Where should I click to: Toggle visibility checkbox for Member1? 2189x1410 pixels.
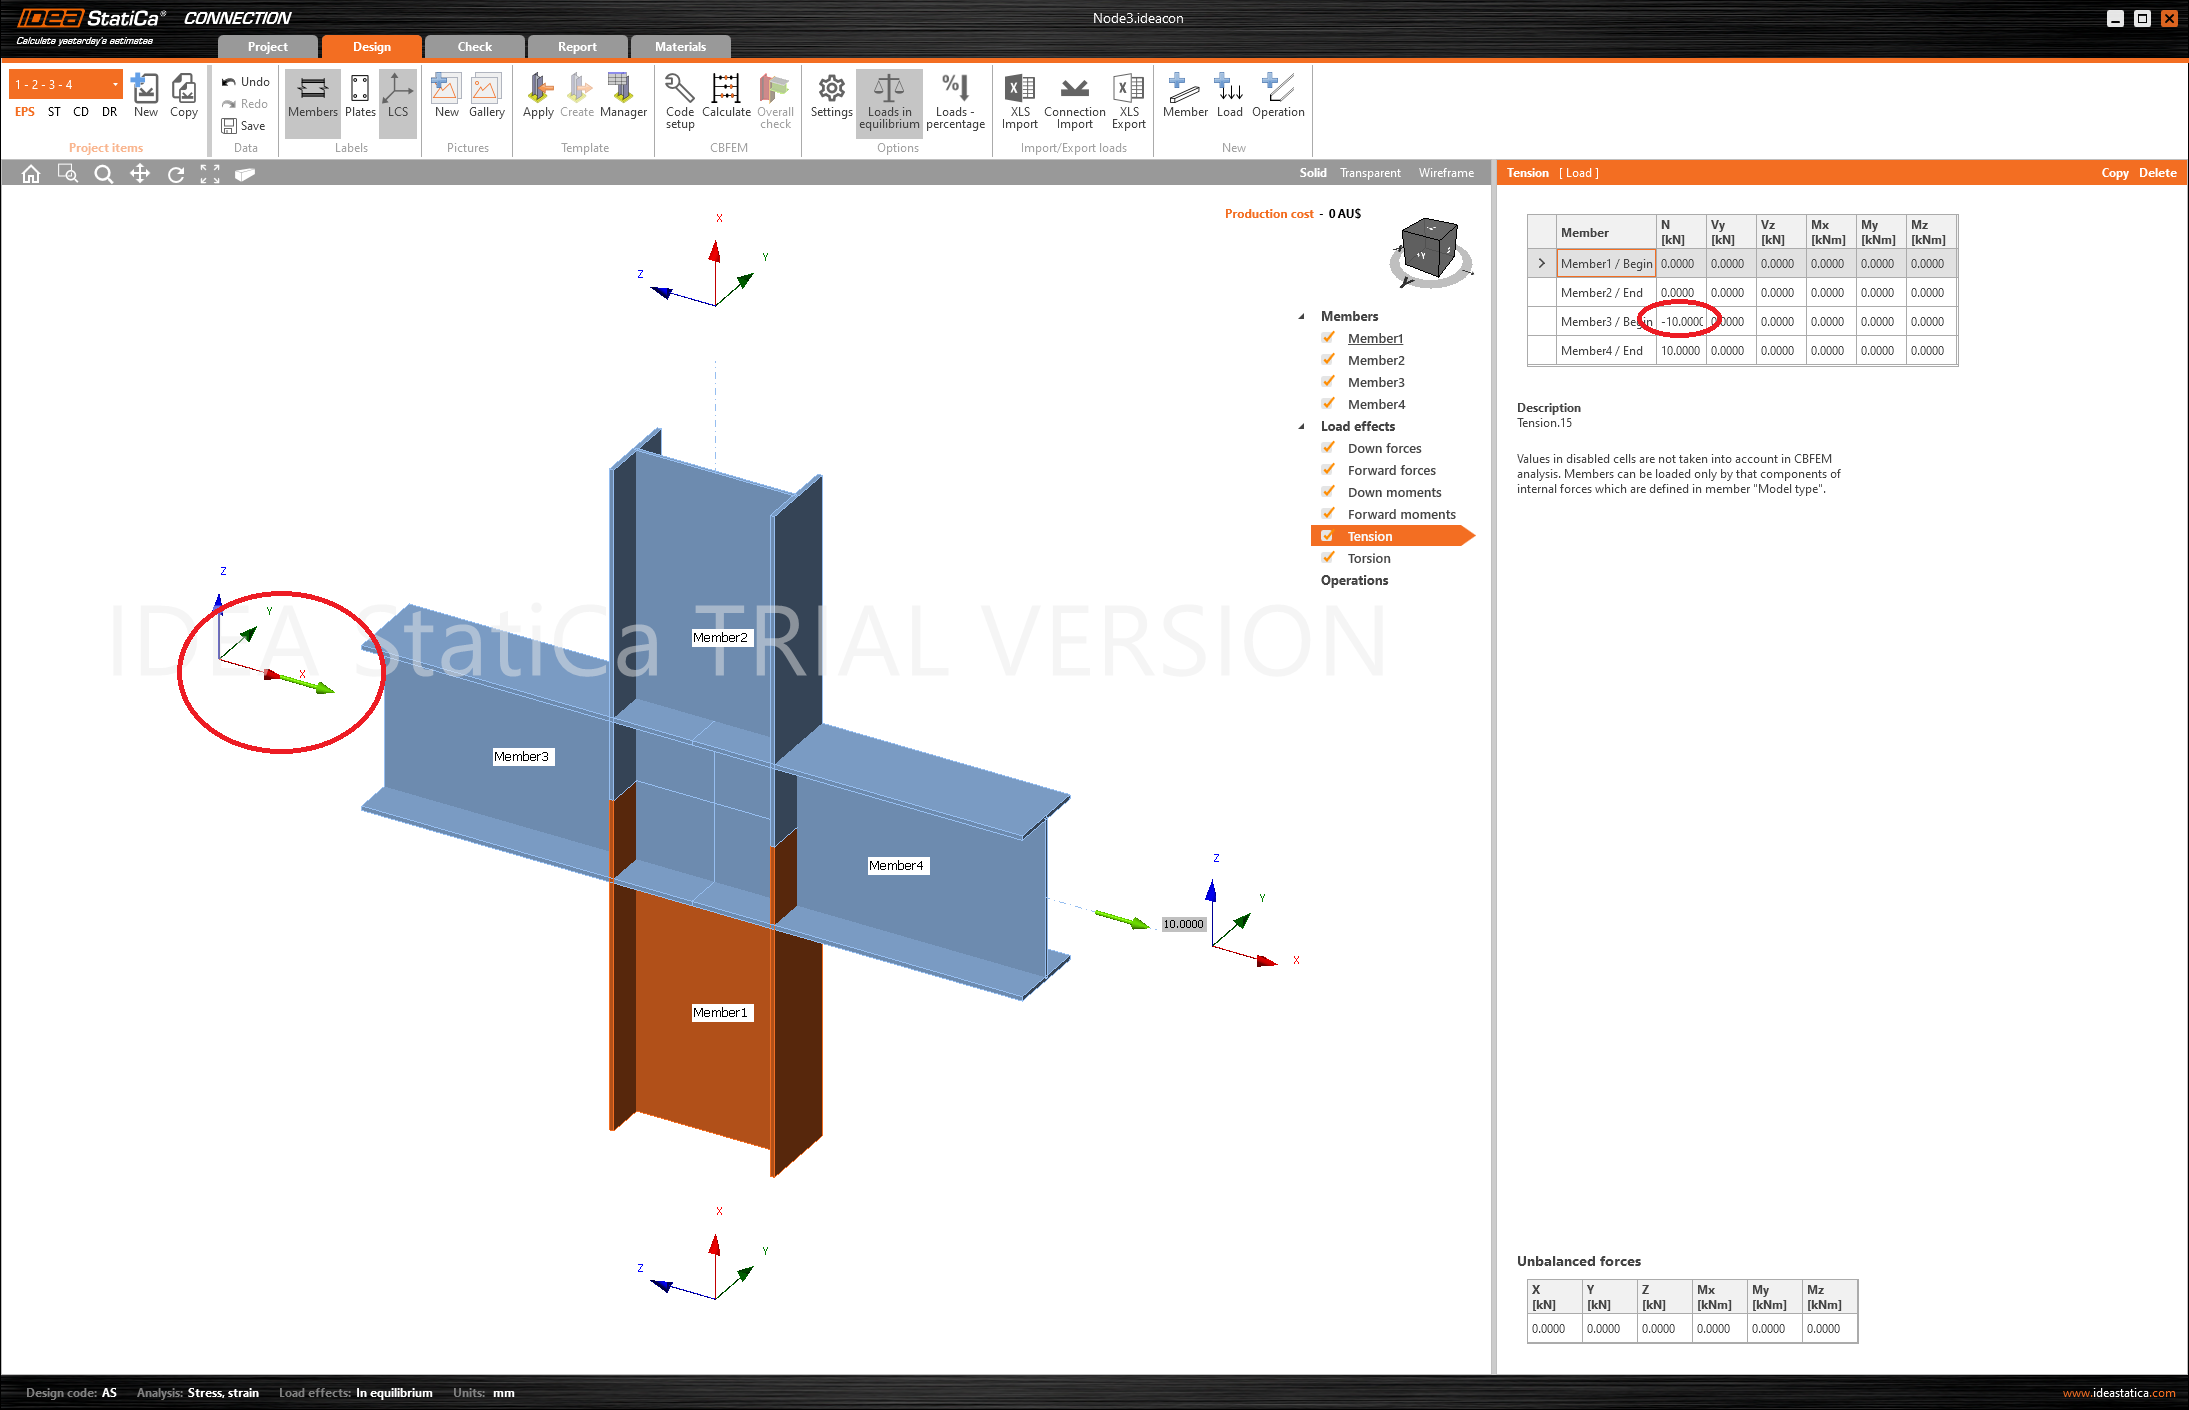[x=1328, y=338]
